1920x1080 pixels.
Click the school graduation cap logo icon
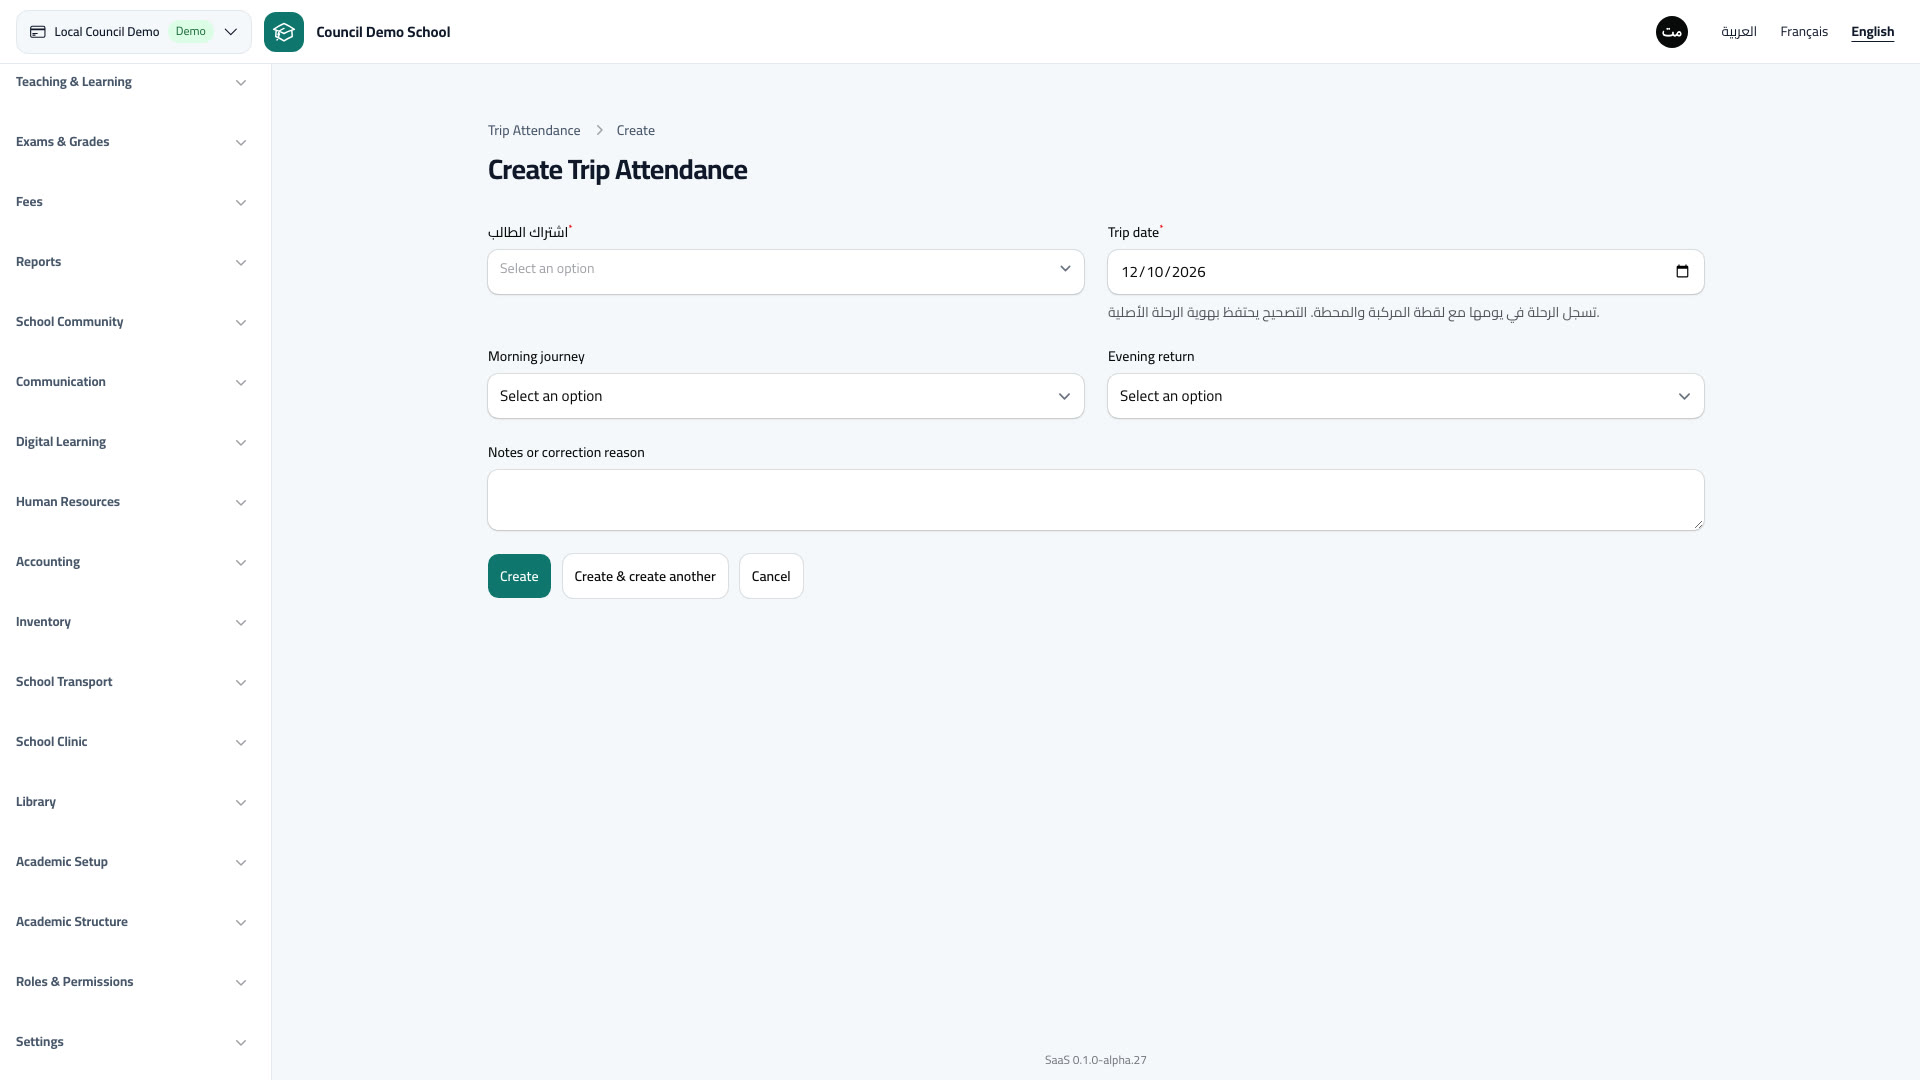pyautogui.click(x=284, y=32)
